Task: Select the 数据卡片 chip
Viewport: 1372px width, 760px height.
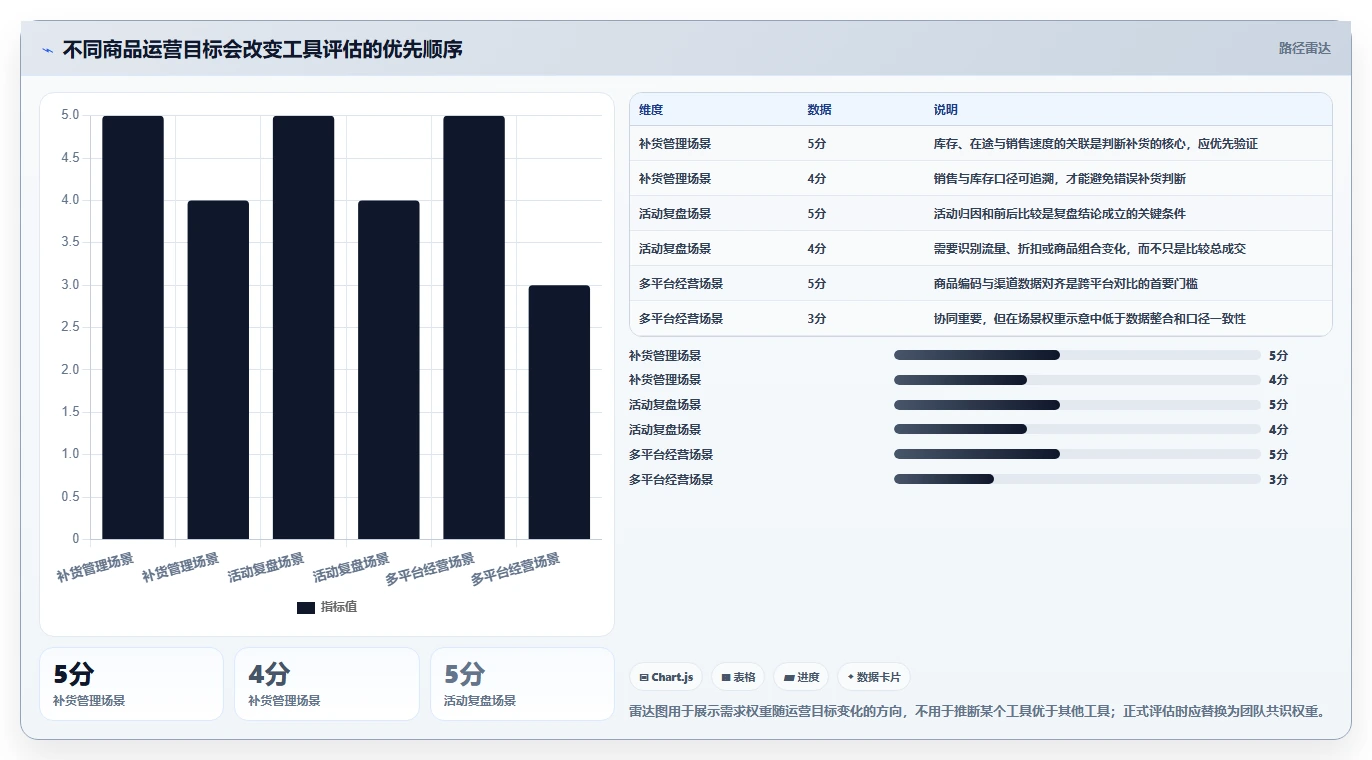Action: point(874,677)
